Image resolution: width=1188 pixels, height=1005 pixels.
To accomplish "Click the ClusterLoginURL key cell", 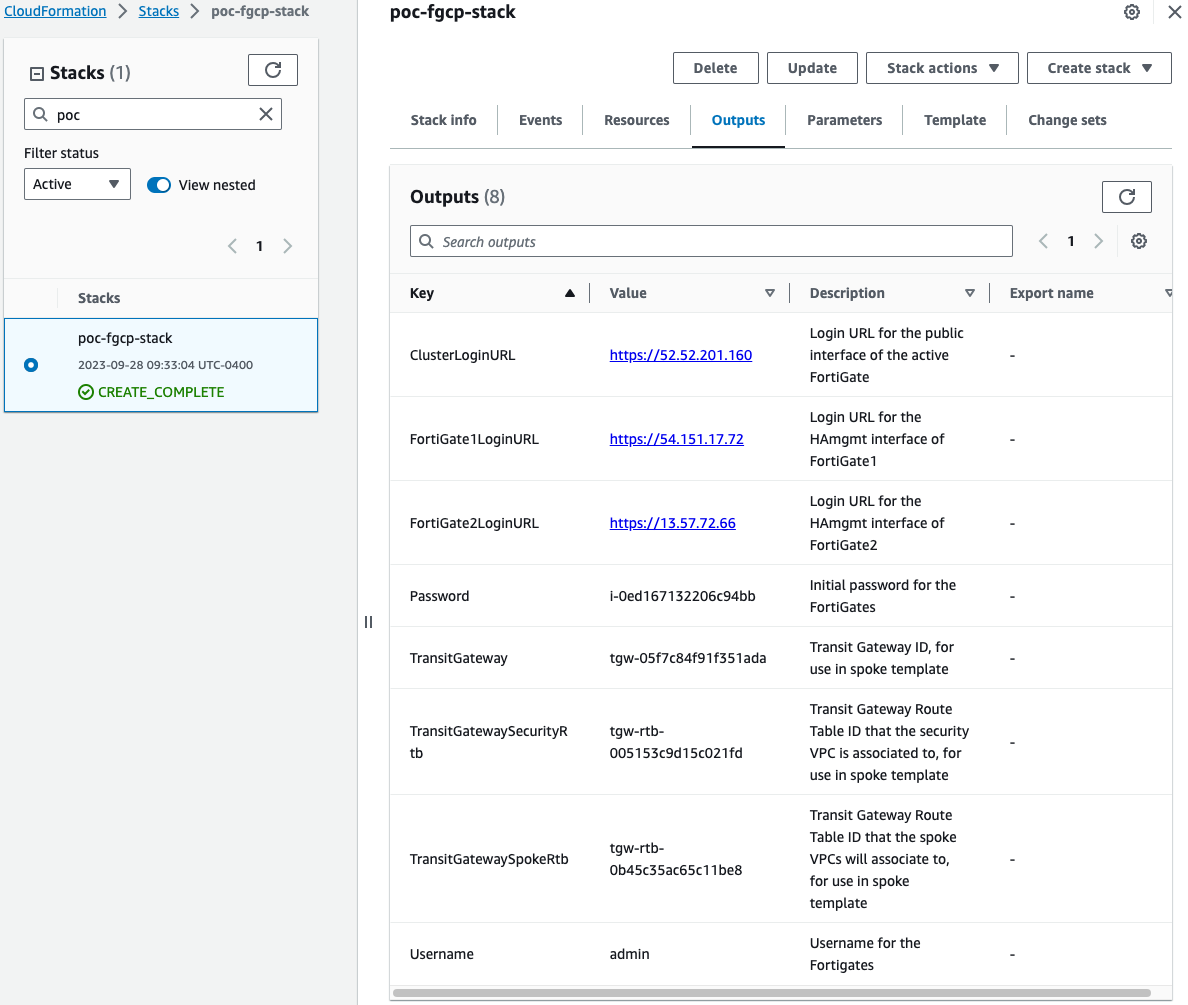I will click(x=462, y=355).
